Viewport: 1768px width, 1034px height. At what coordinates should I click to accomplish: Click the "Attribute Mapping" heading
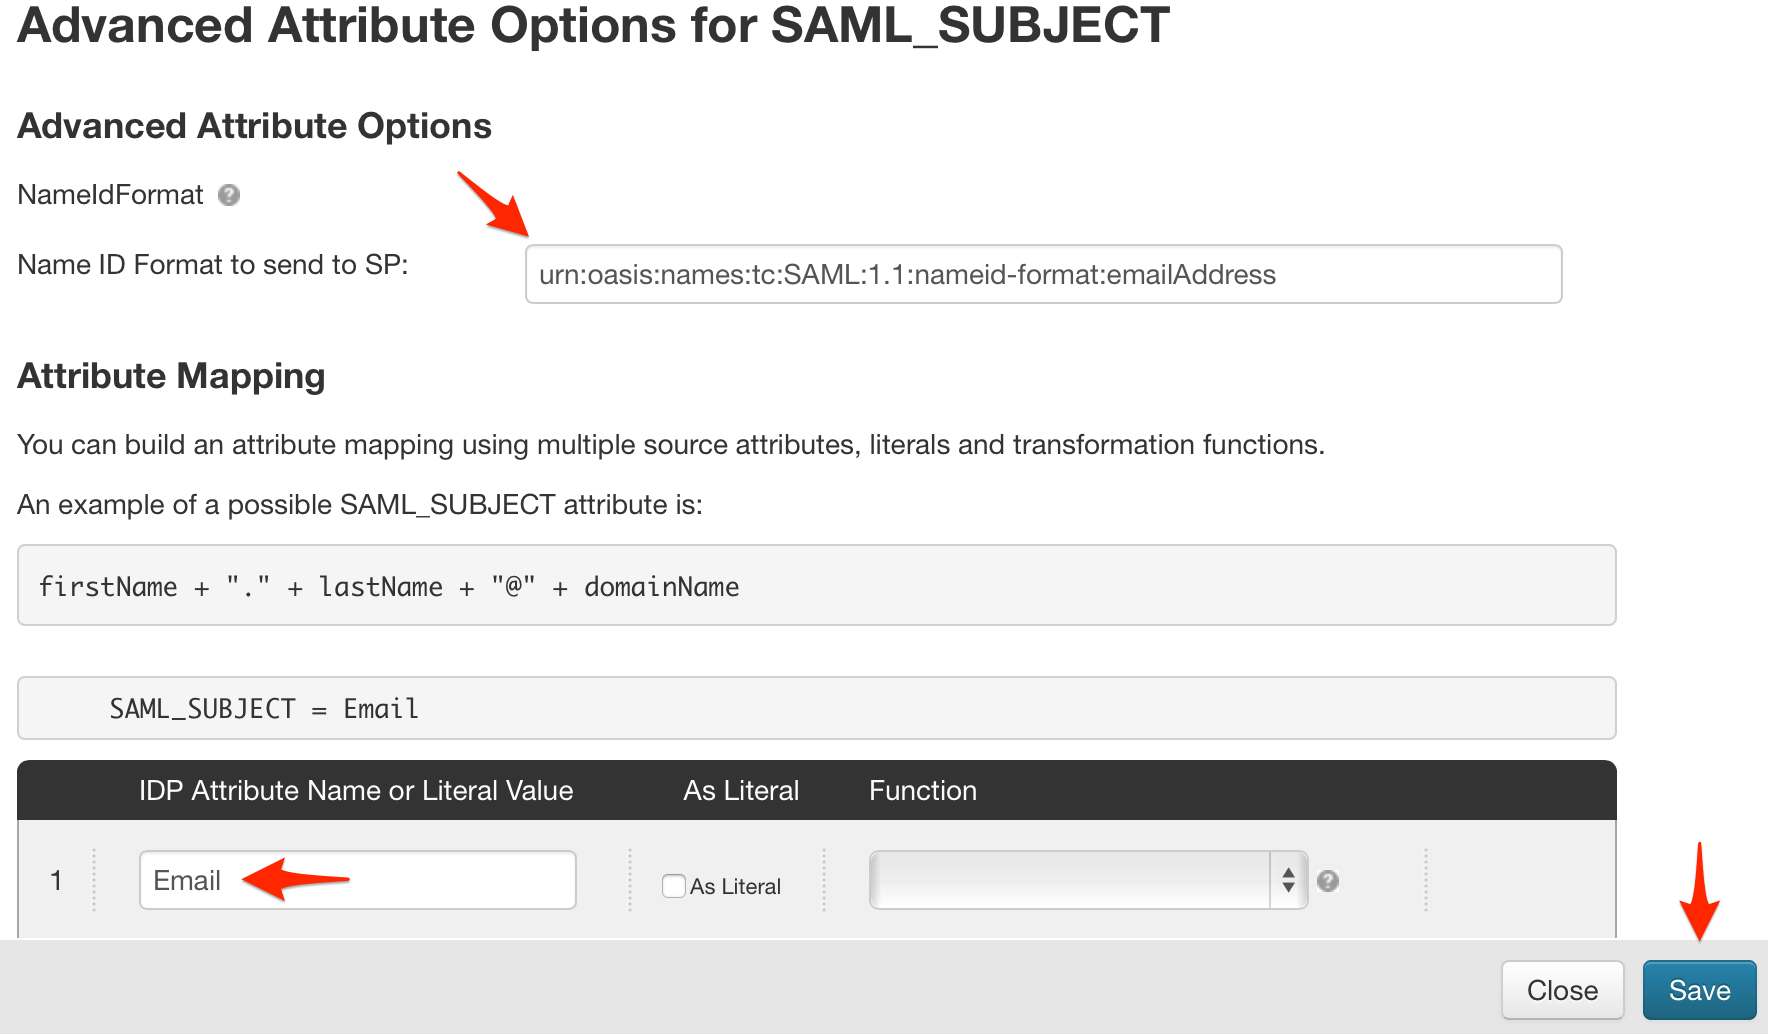pyautogui.click(x=172, y=376)
